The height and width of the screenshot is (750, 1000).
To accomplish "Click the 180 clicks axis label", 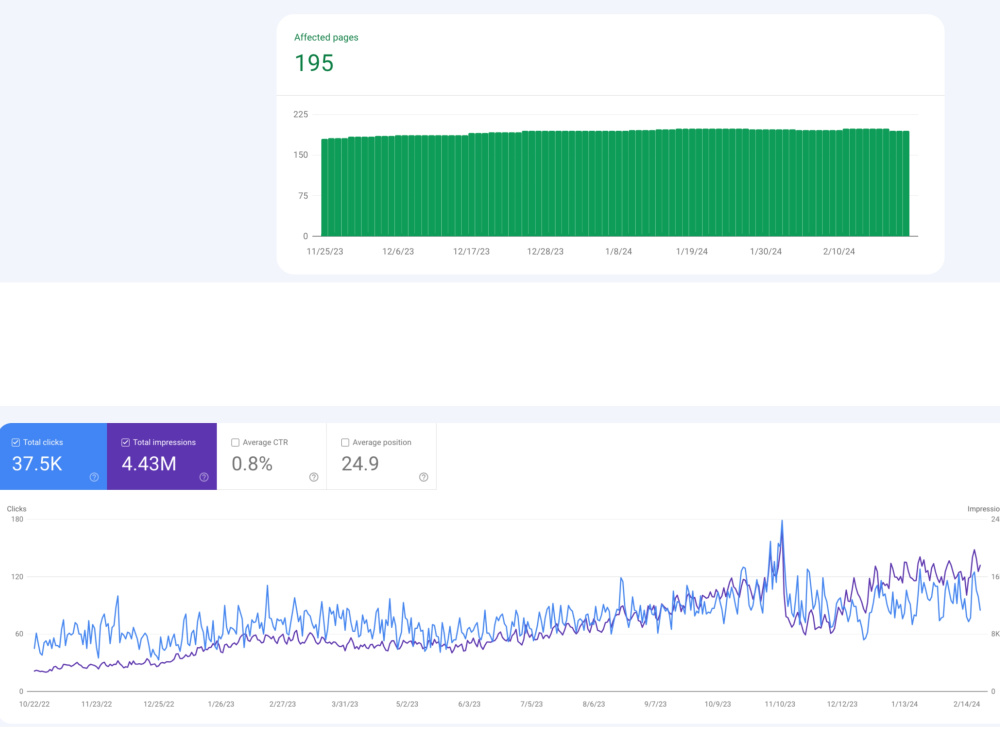I will pos(17,519).
